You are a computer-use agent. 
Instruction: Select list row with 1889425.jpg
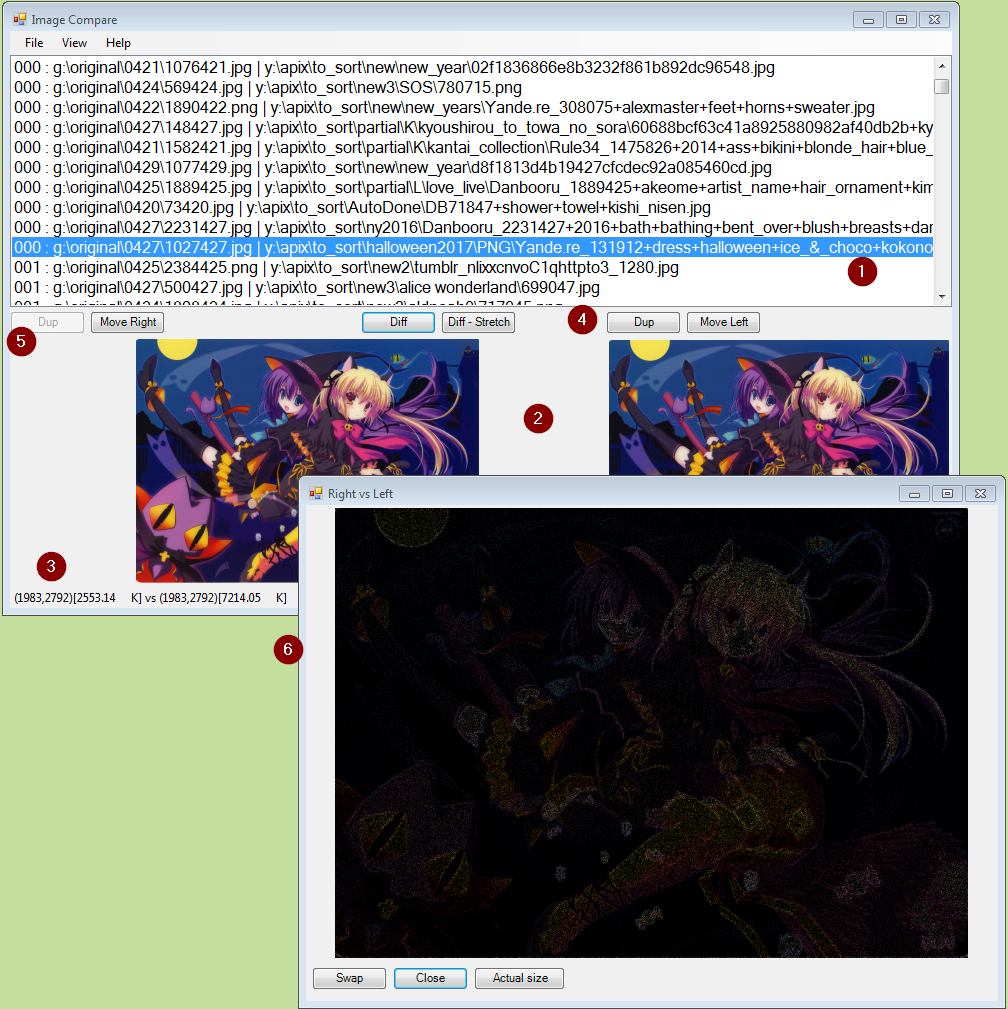coord(472,187)
